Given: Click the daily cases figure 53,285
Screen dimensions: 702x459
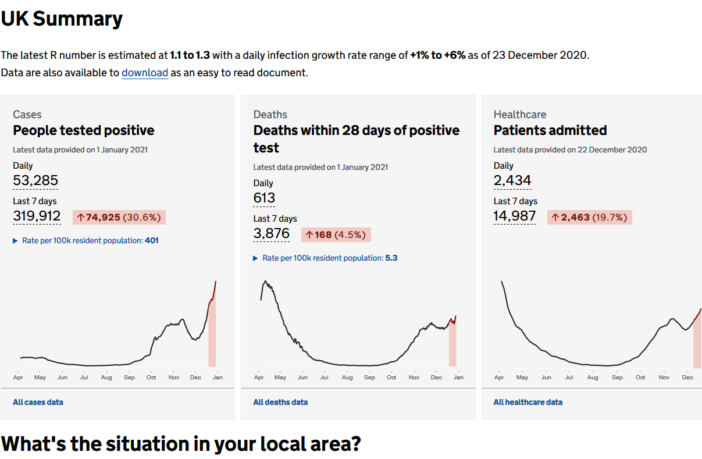Looking at the screenshot, I should tap(35, 181).
